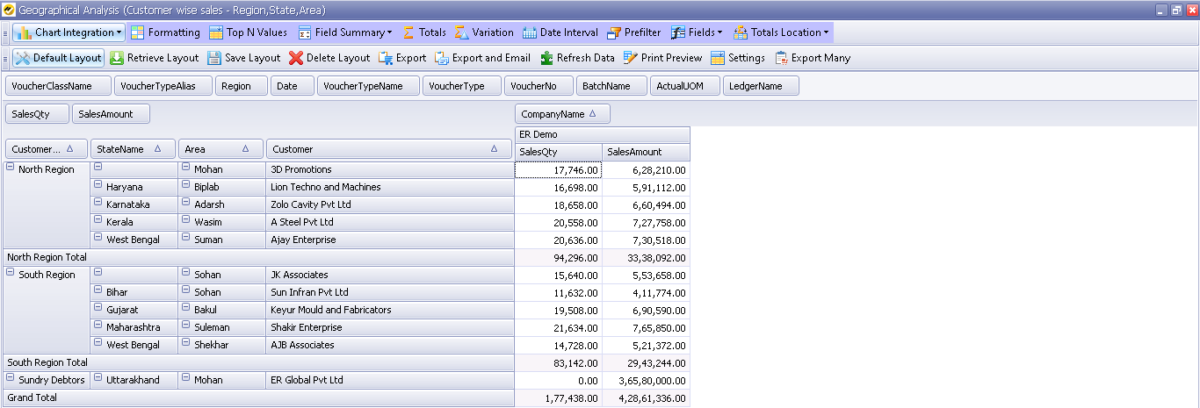Image resolution: width=1200 pixels, height=408 pixels.
Task: Open the Date Interval option
Action: [x=560, y=33]
